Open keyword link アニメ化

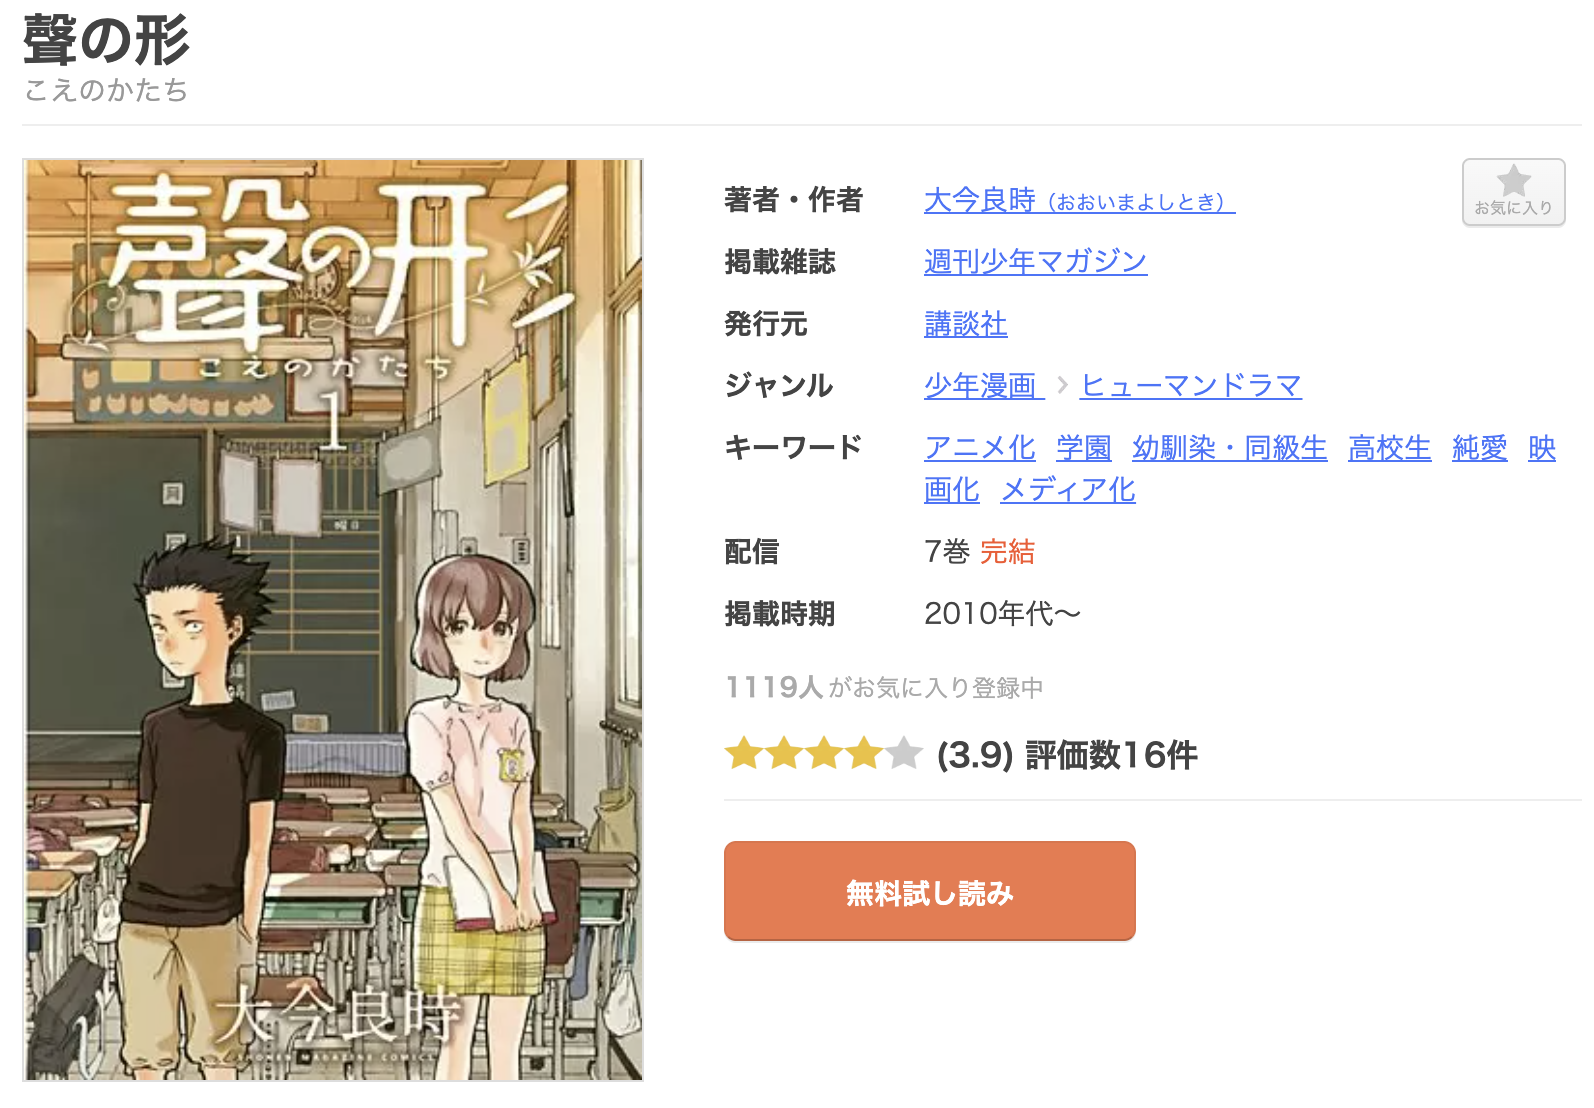pyautogui.click(x=979, y=448)
